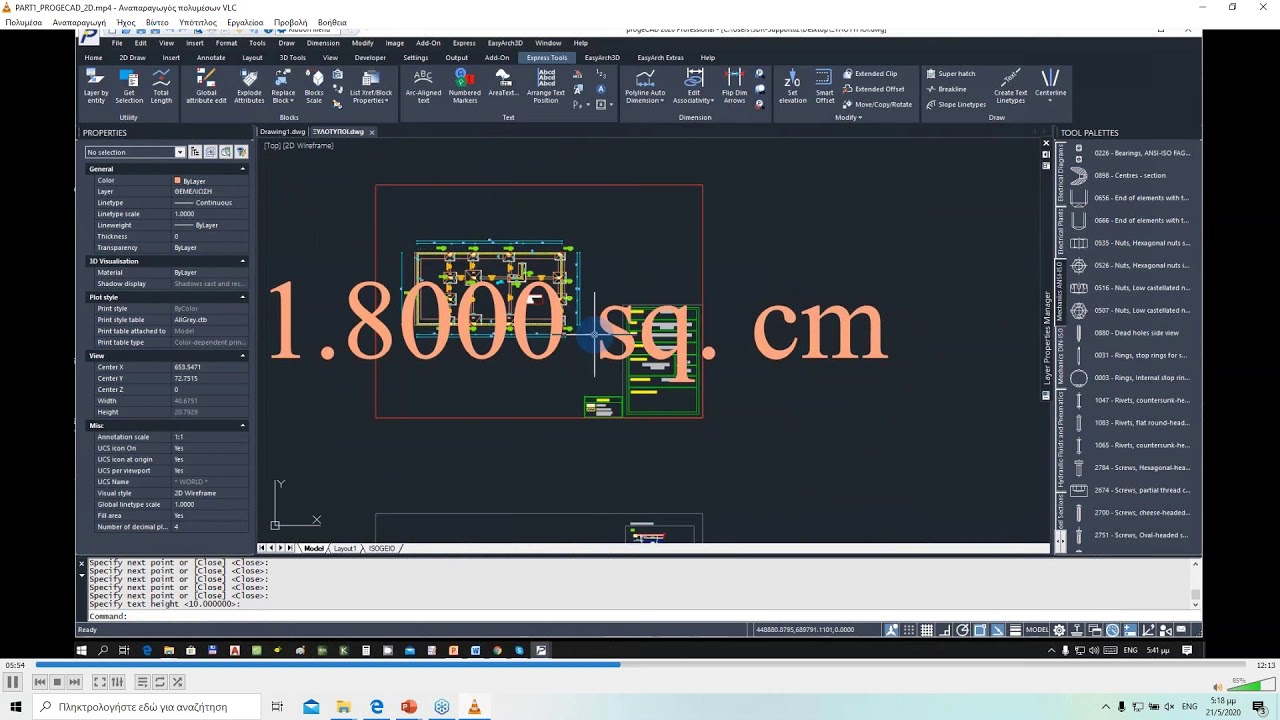Switch to the Drawing1.dwg tab
1280x720 pixels.
click(x=282, y=132)
